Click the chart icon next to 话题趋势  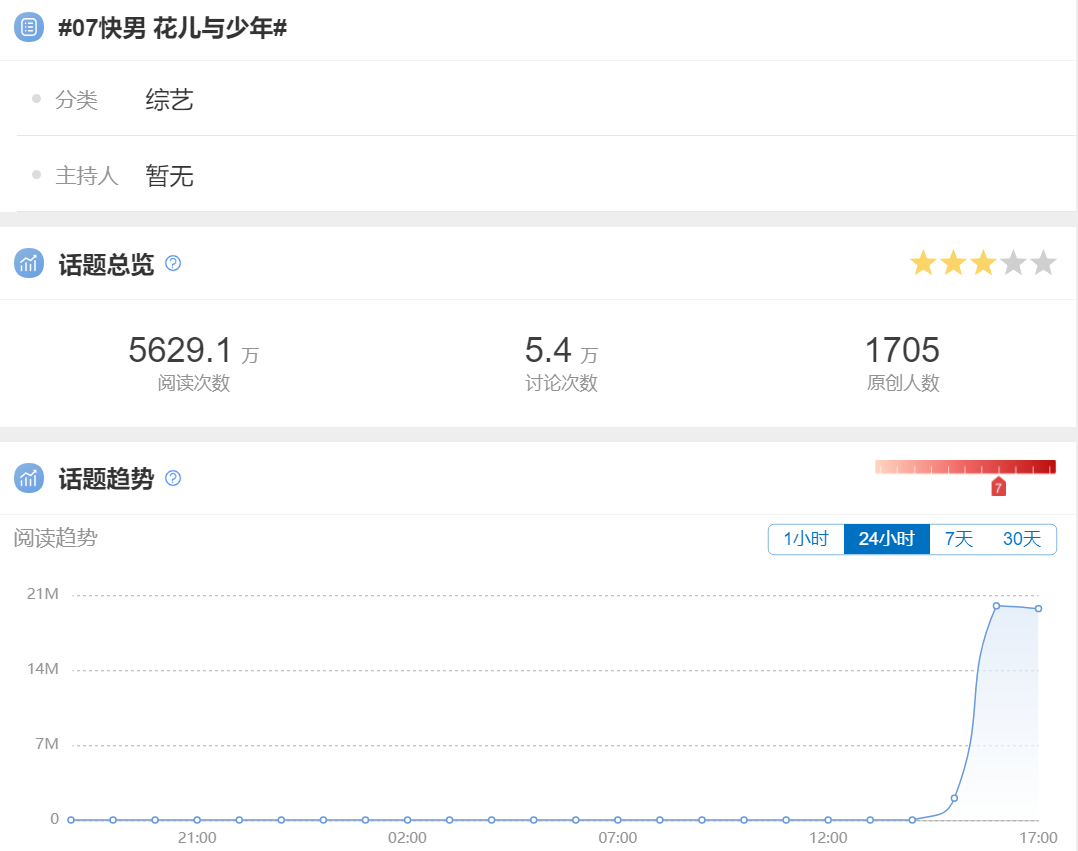click(29, 478)
